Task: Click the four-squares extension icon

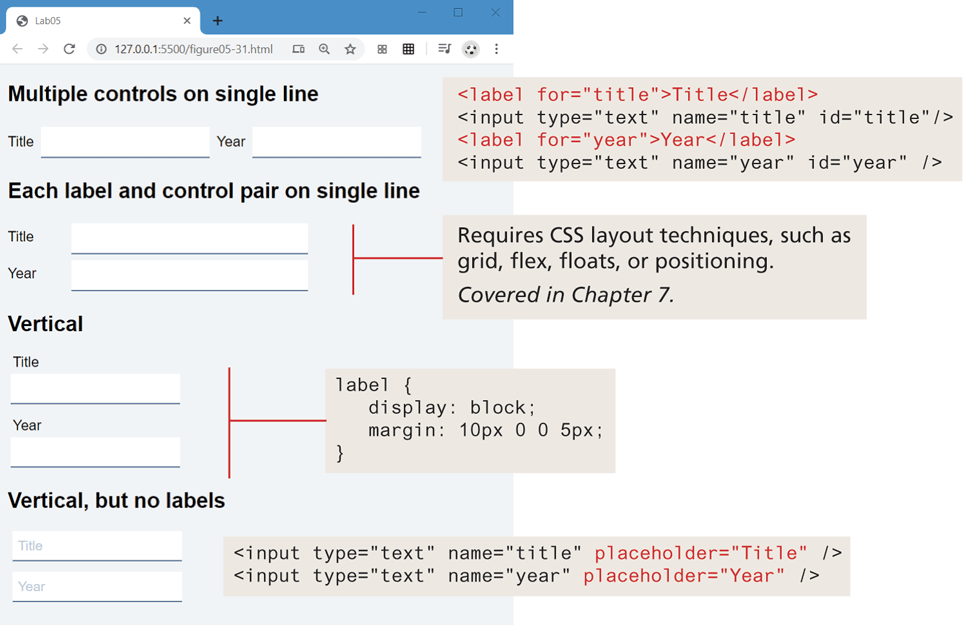Action: 382,49
